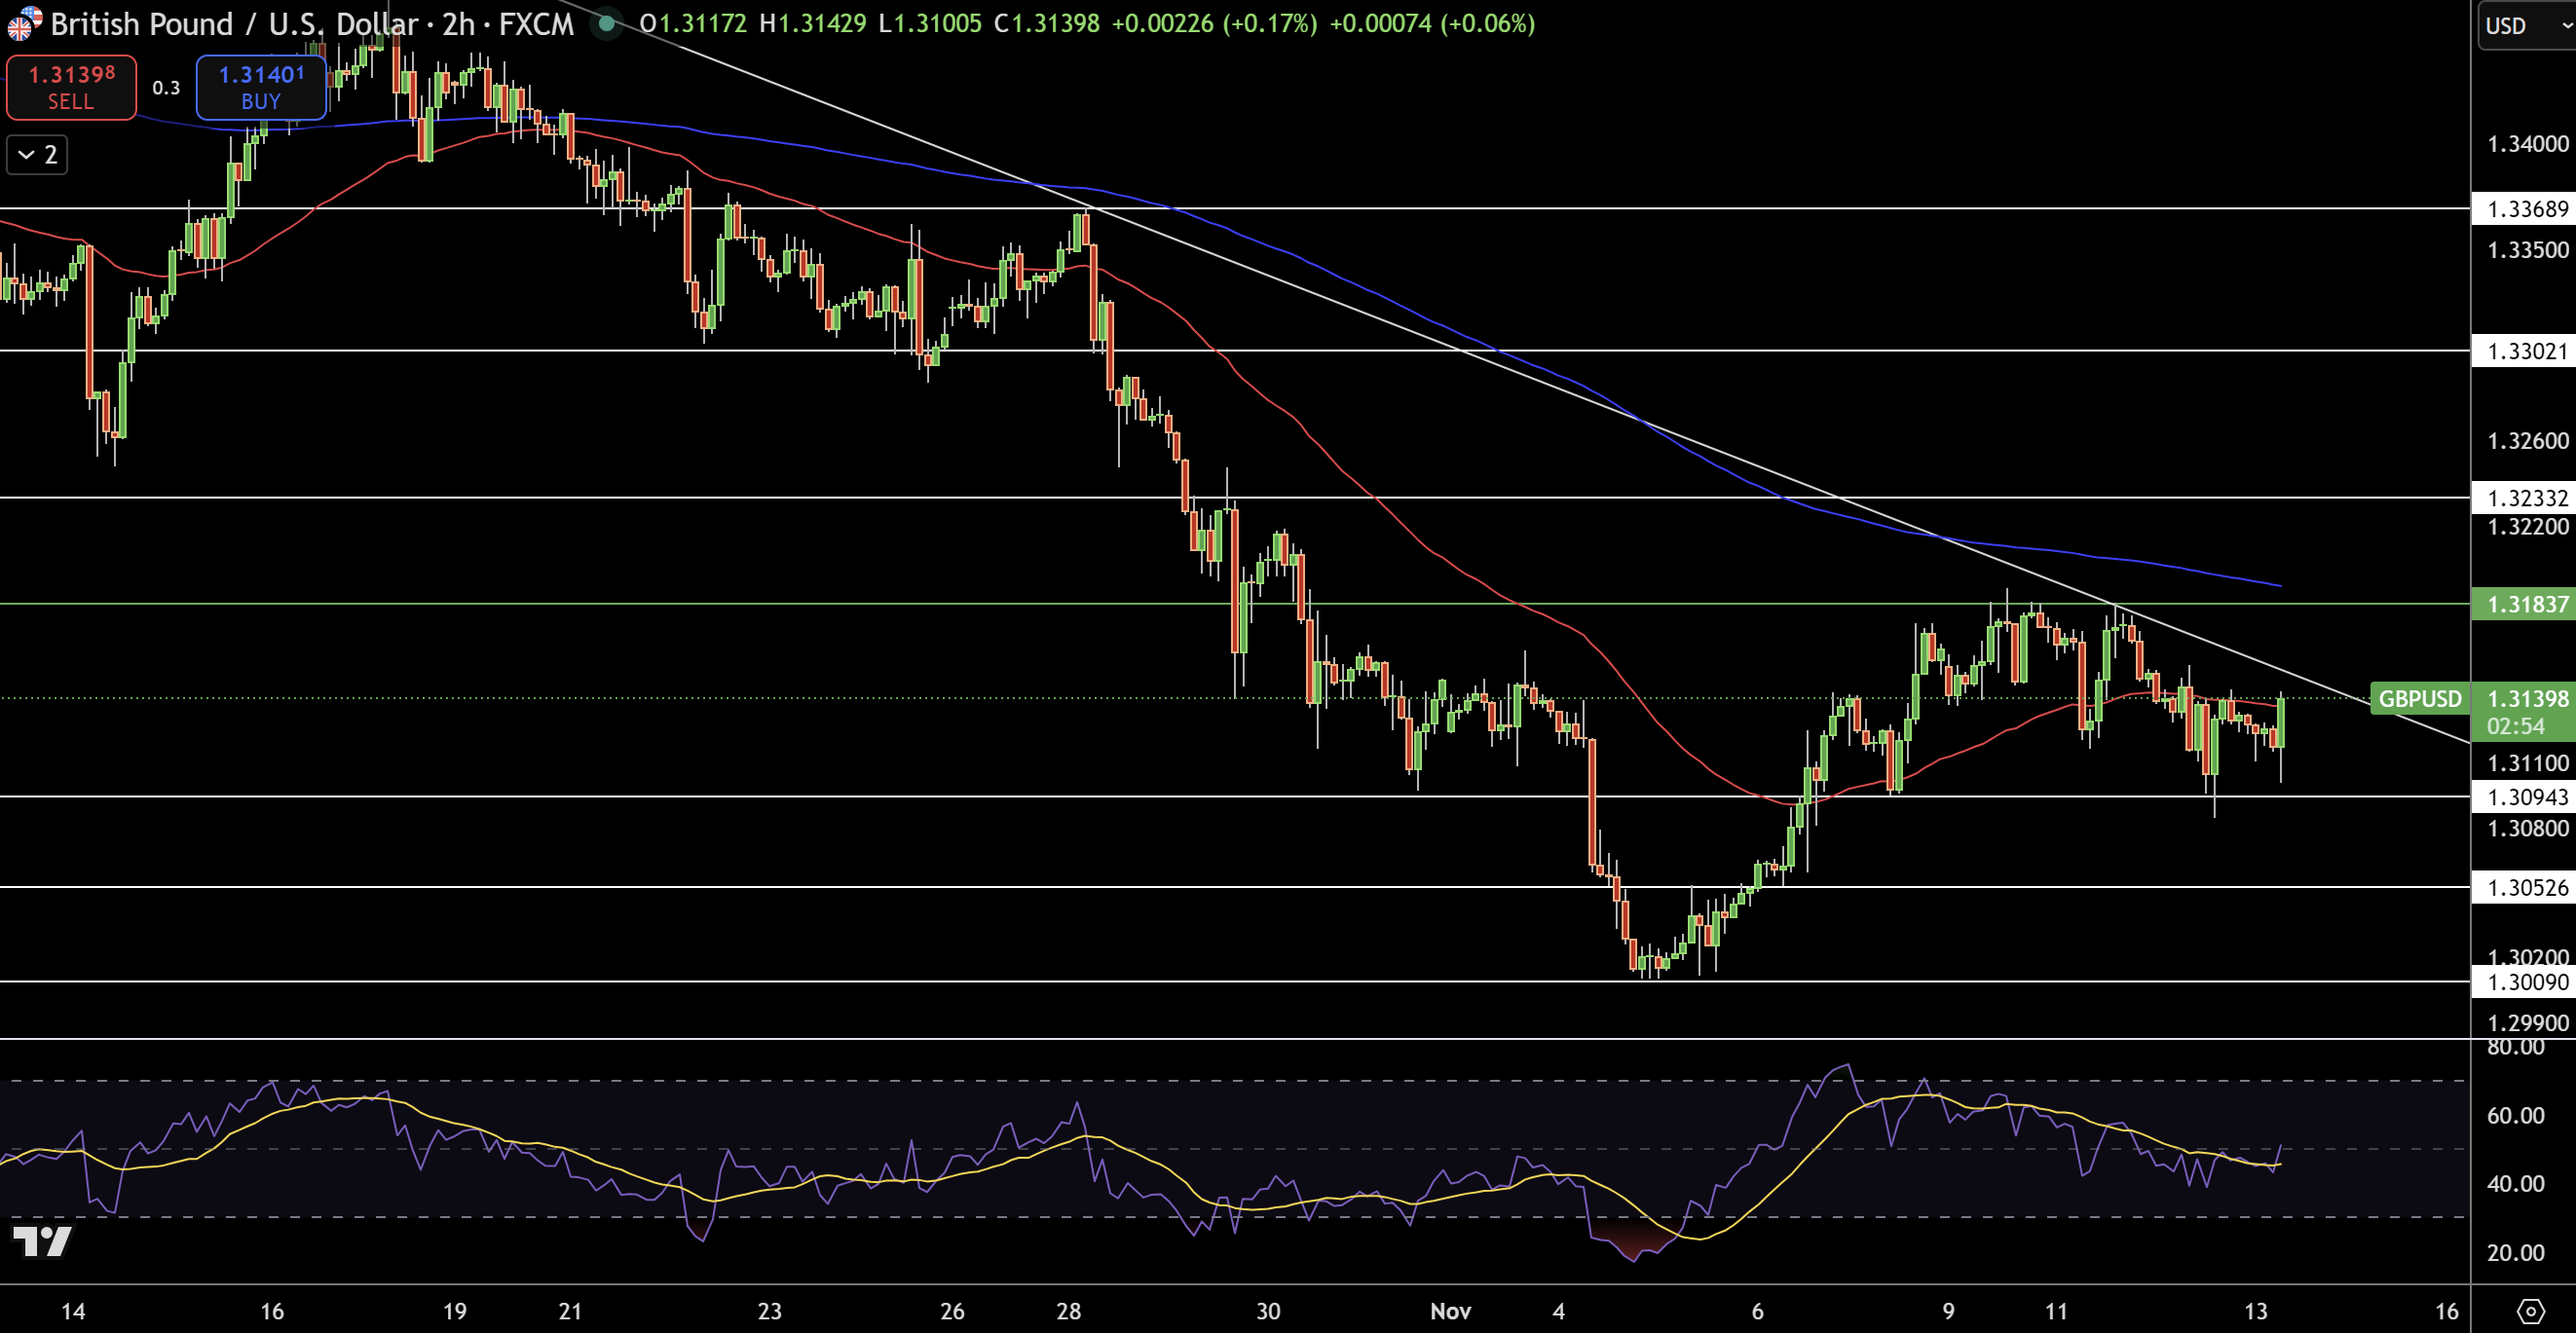Click the green market status dot

coord(607,24)
